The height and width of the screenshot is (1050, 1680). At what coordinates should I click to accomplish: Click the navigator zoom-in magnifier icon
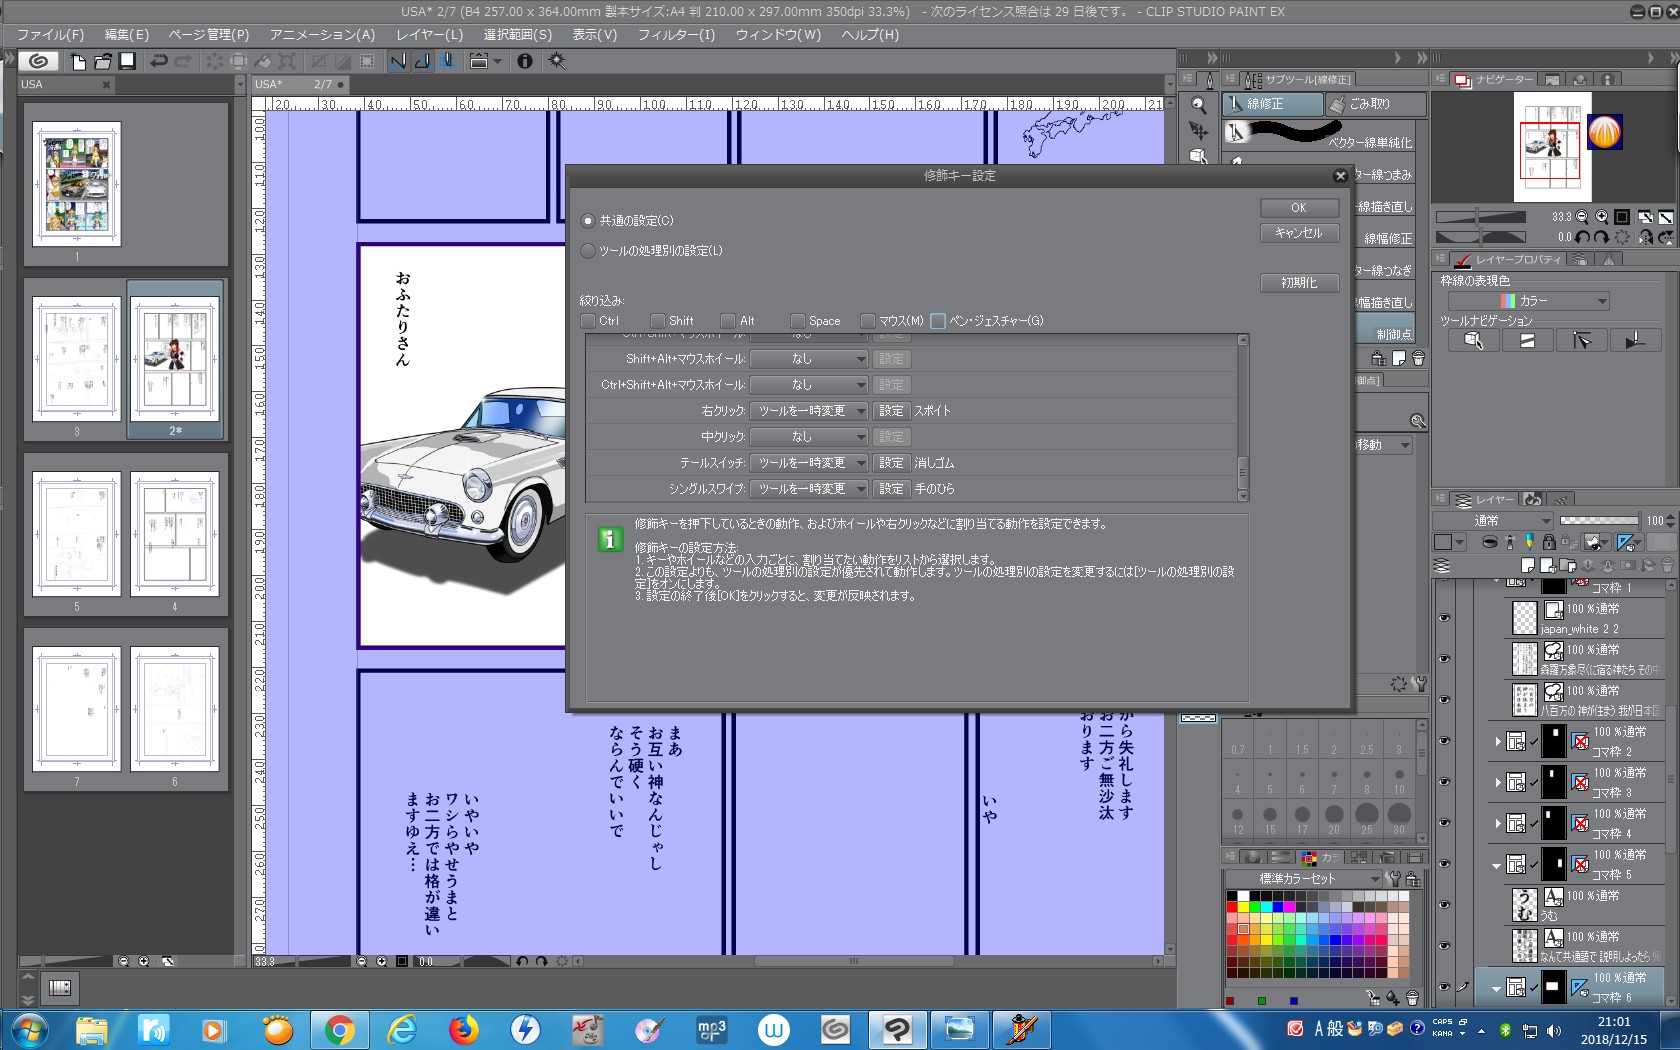pos(1601,217)
